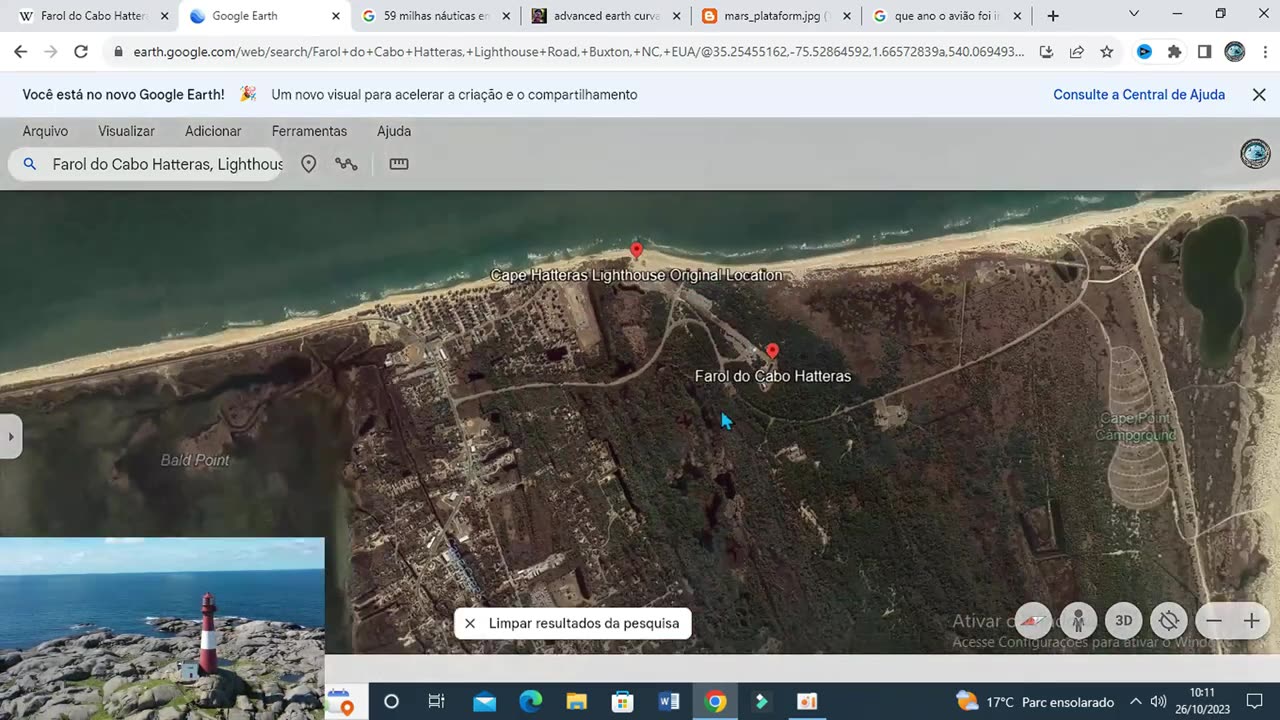
Task: Open the browser extensions puzzle icon
Action: tap(1174, 52)
